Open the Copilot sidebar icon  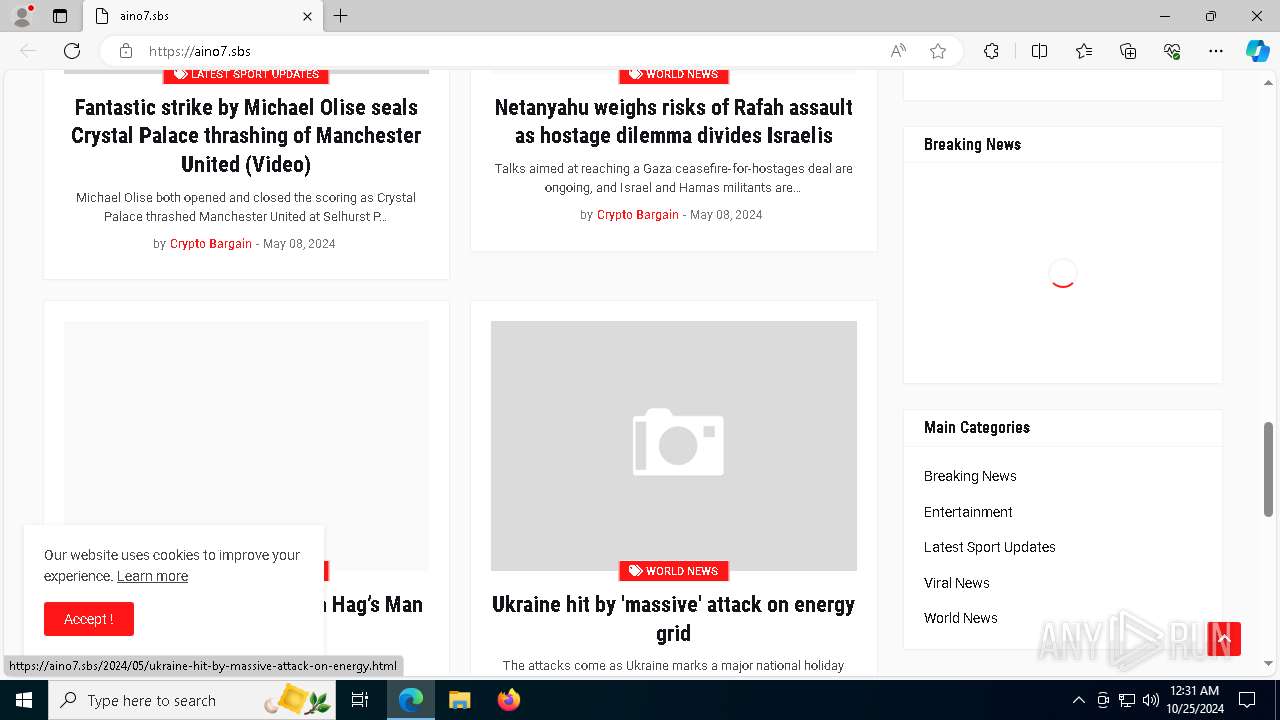(x=1257, y=51)
